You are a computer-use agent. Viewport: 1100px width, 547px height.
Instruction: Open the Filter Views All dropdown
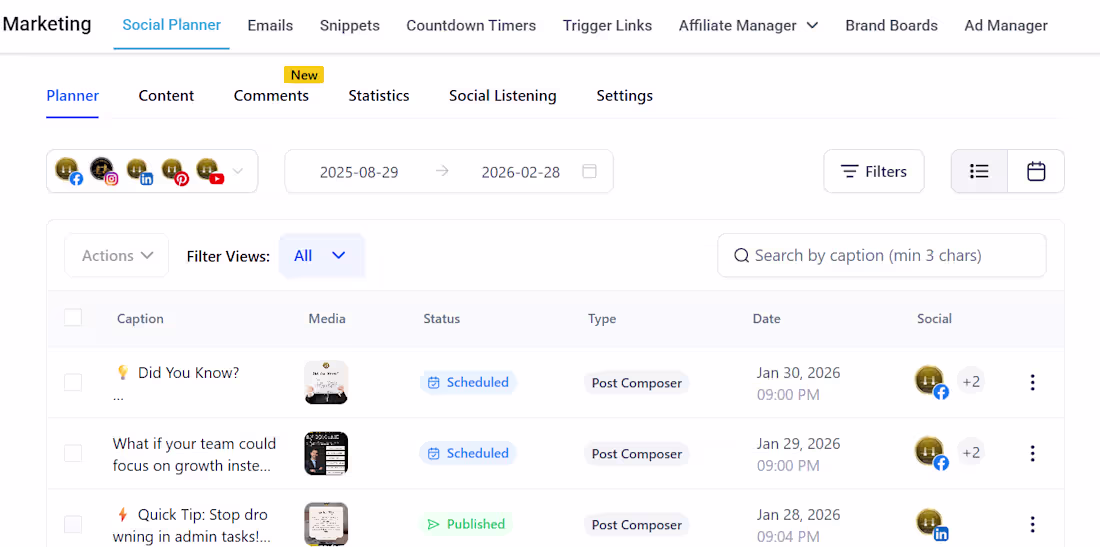point(321,255)
